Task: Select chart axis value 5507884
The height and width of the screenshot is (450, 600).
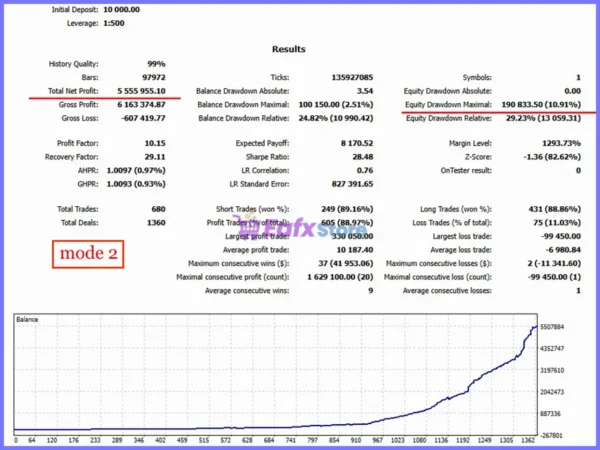Action: pos(552,327)
